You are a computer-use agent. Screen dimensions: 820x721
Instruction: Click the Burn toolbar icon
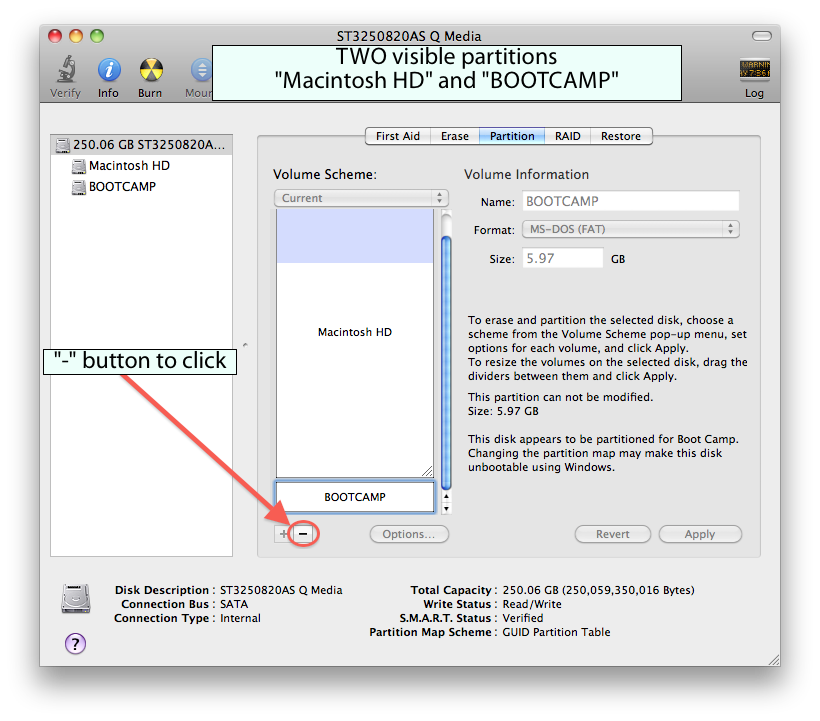(151, 70)
